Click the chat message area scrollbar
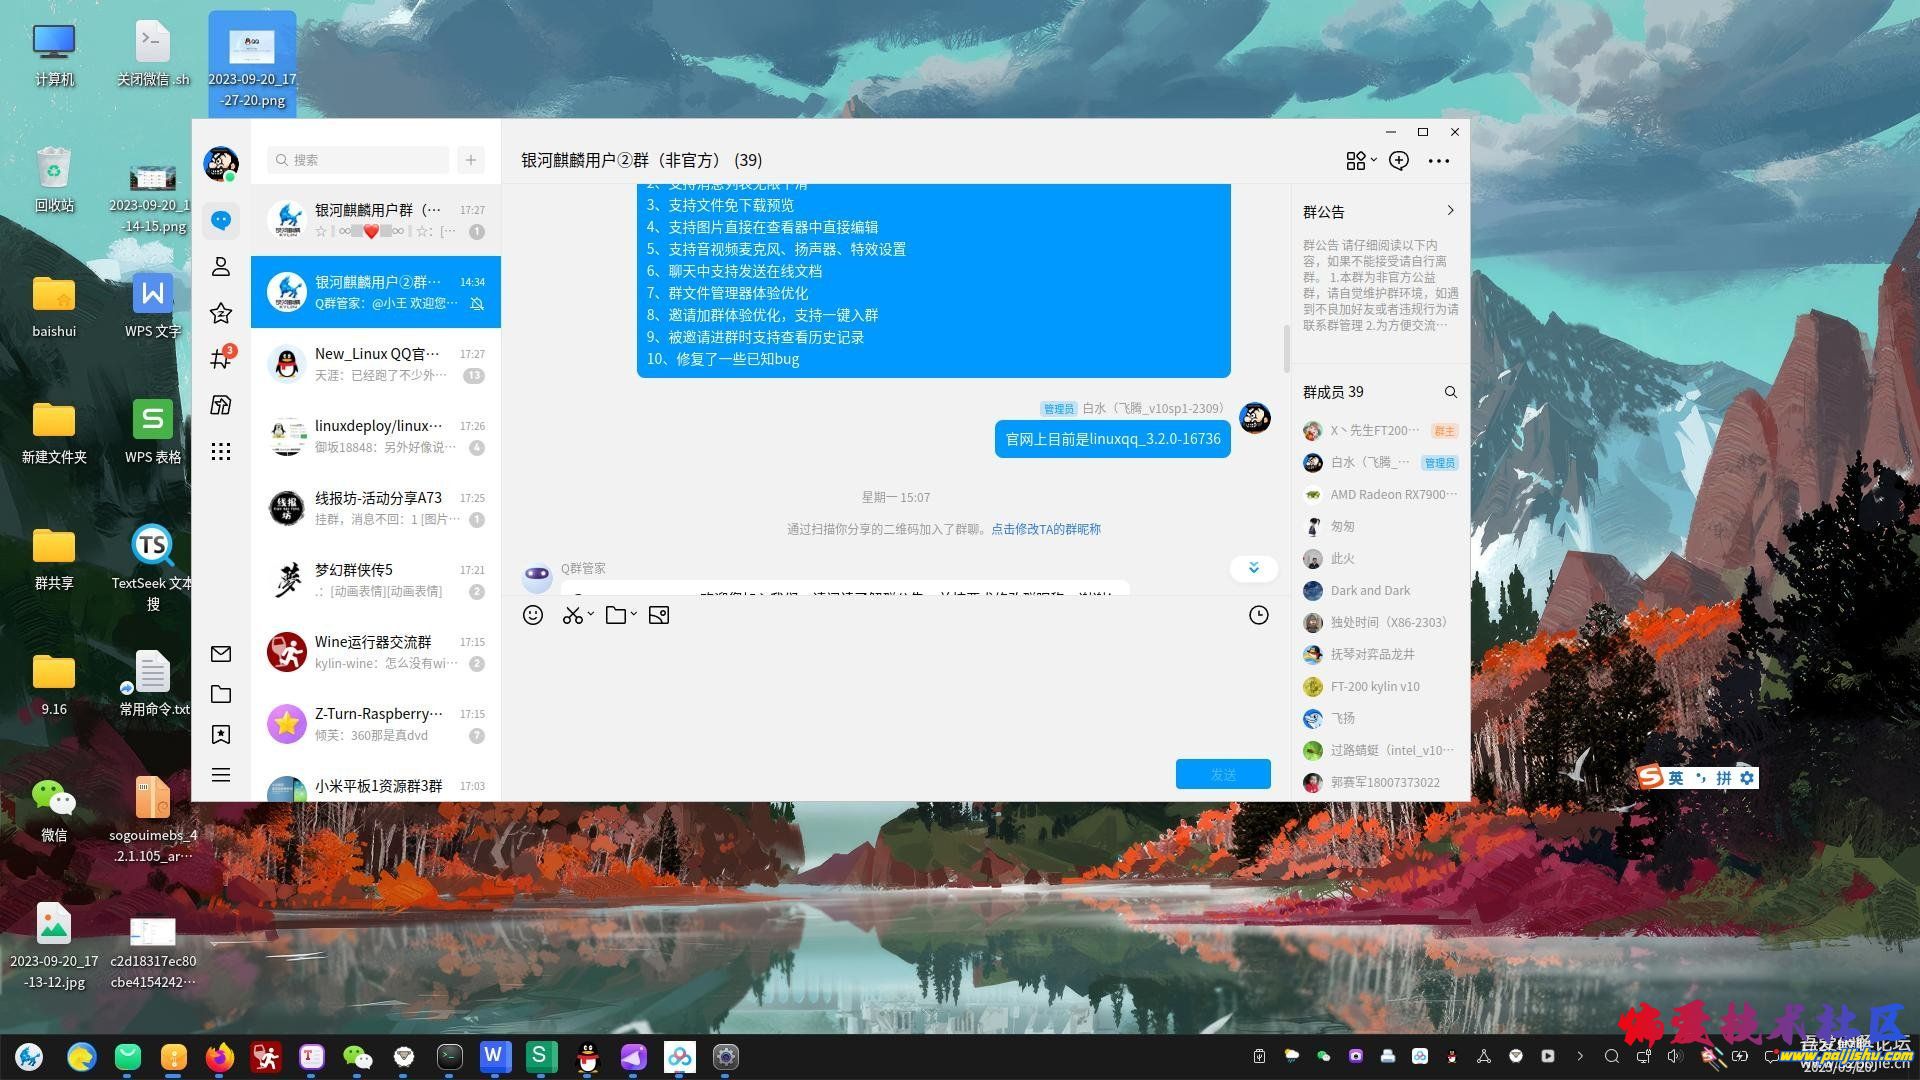This screenshot has width=1920, height=1080. tap(1286, 348)
